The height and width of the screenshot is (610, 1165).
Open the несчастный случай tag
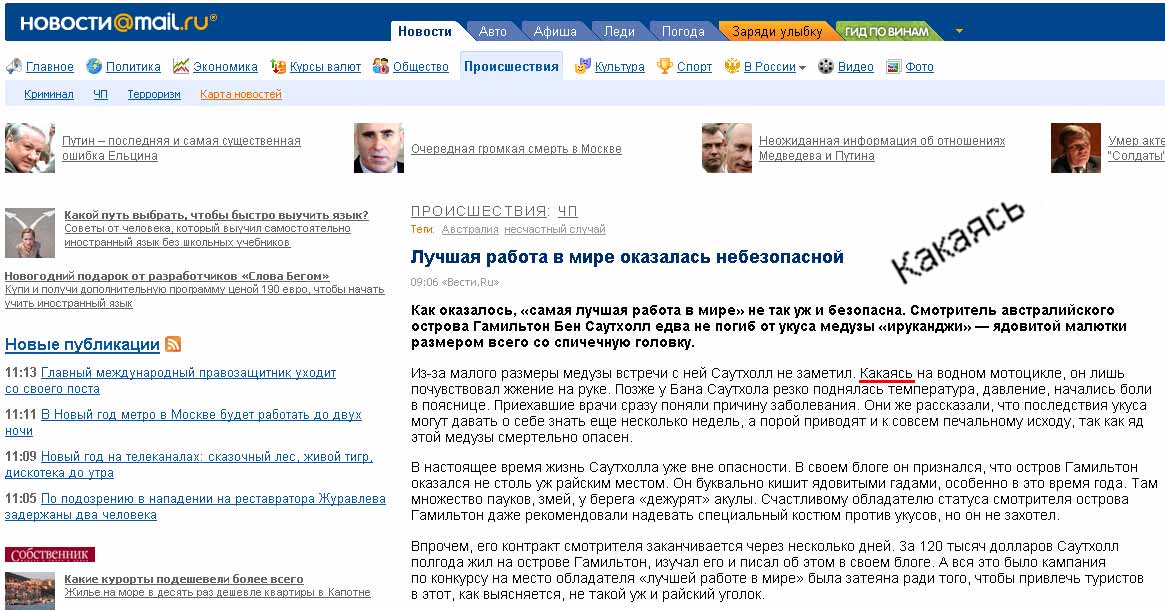[x=554, y=230]
